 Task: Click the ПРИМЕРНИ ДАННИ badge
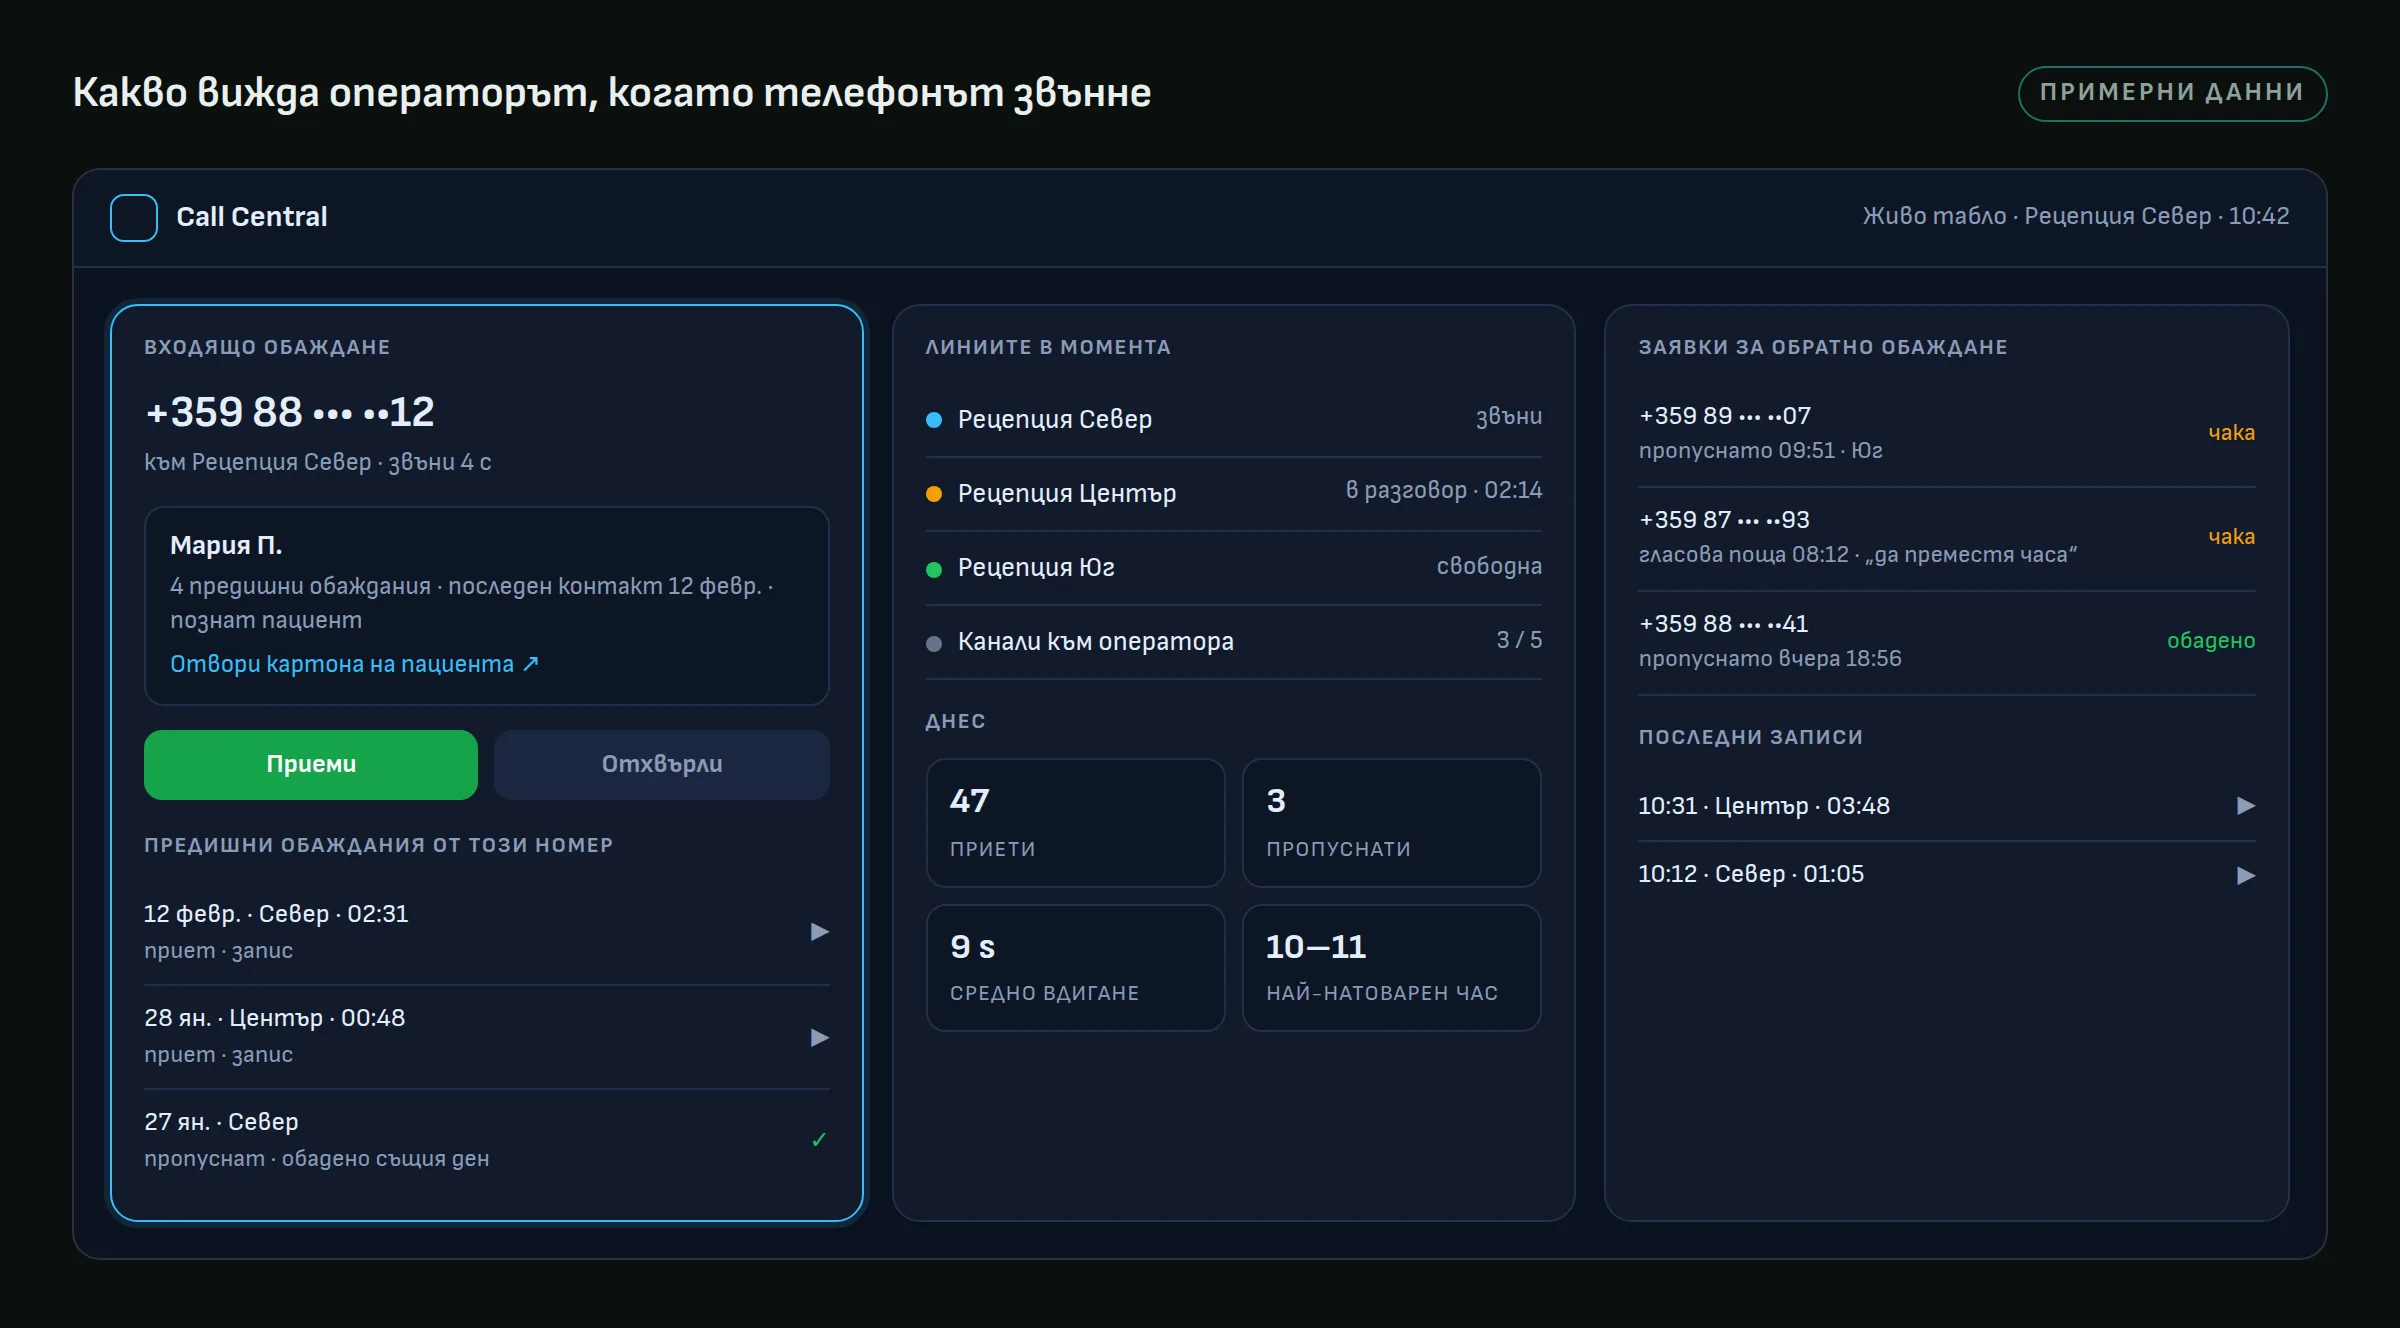(2172, 93)
